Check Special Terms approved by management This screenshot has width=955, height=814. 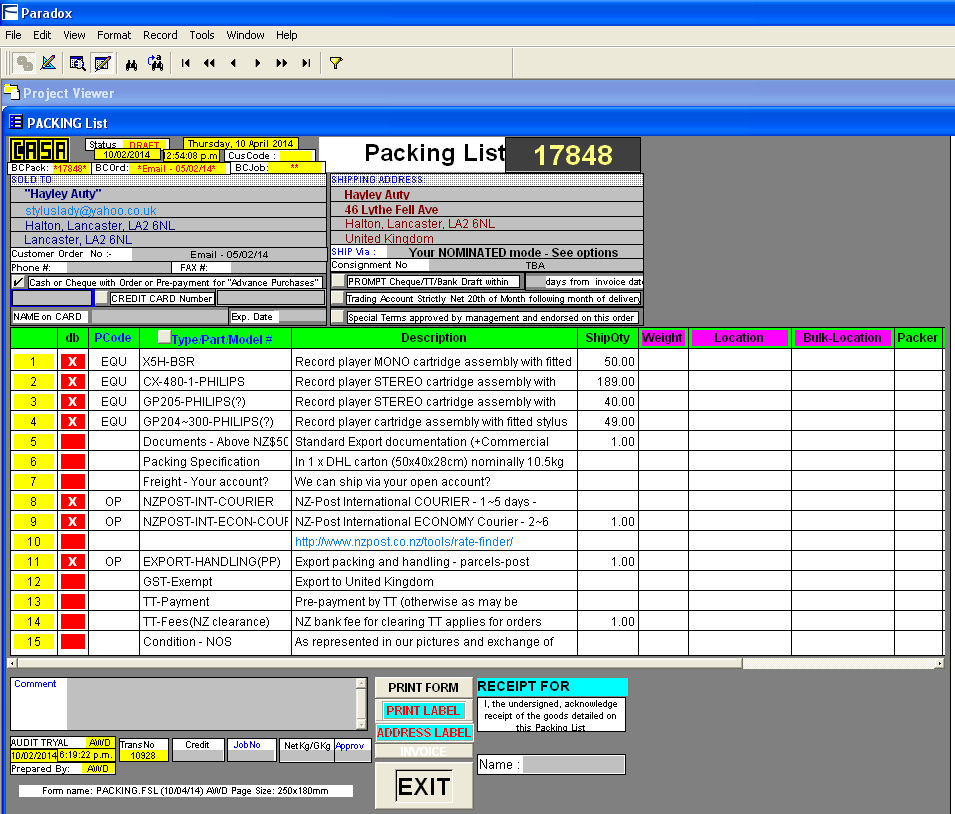coord(337,317)
